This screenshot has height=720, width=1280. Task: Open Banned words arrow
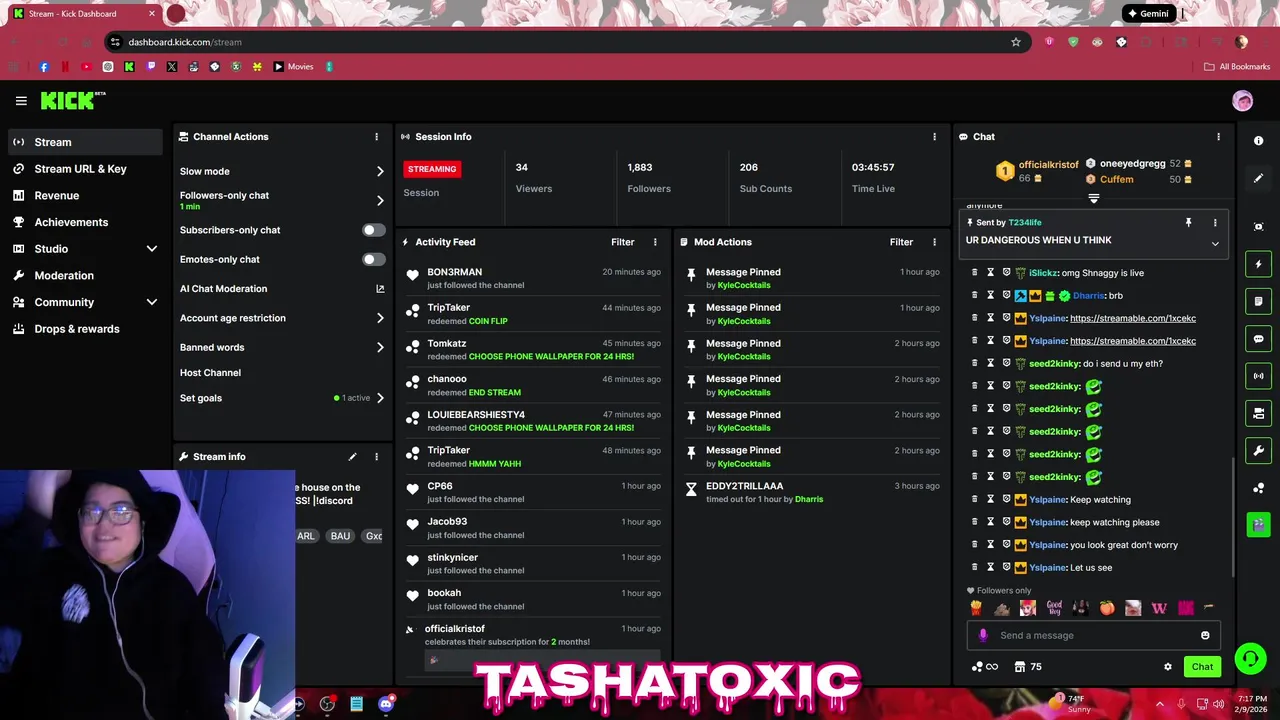380,348
